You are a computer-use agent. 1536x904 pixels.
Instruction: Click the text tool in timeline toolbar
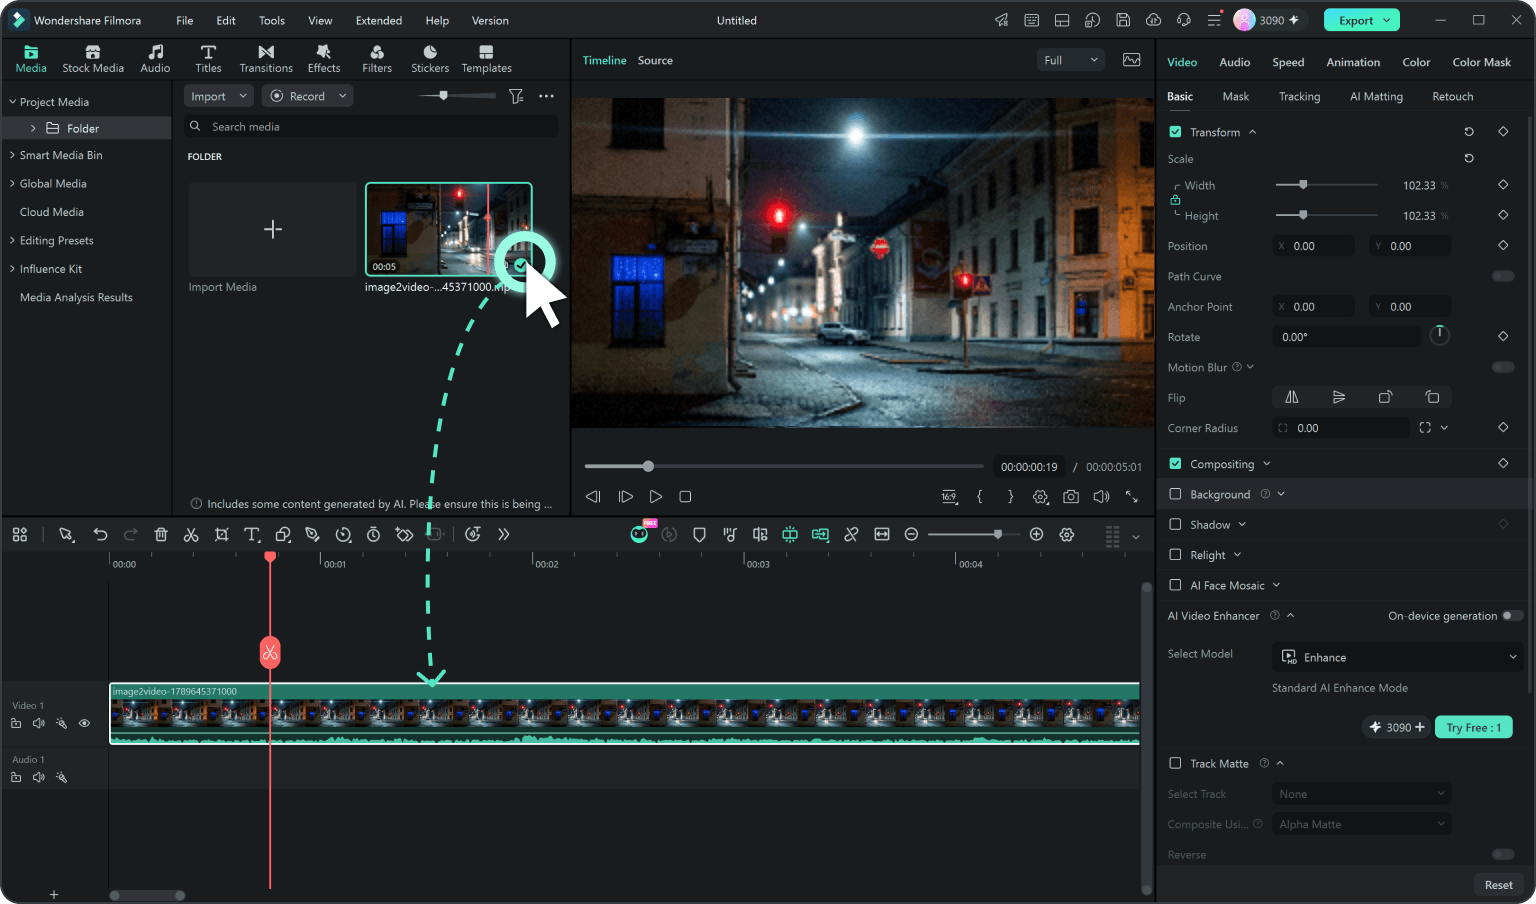pos(252,535)
